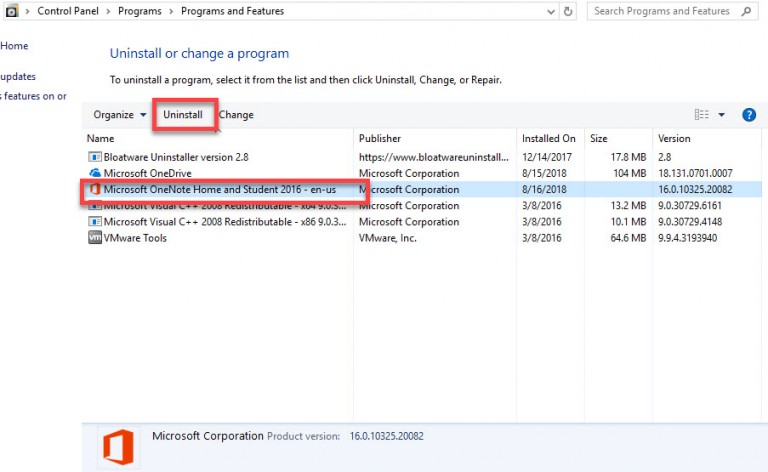Click VMware, Inc. publisher cell

tap(387, 238)
